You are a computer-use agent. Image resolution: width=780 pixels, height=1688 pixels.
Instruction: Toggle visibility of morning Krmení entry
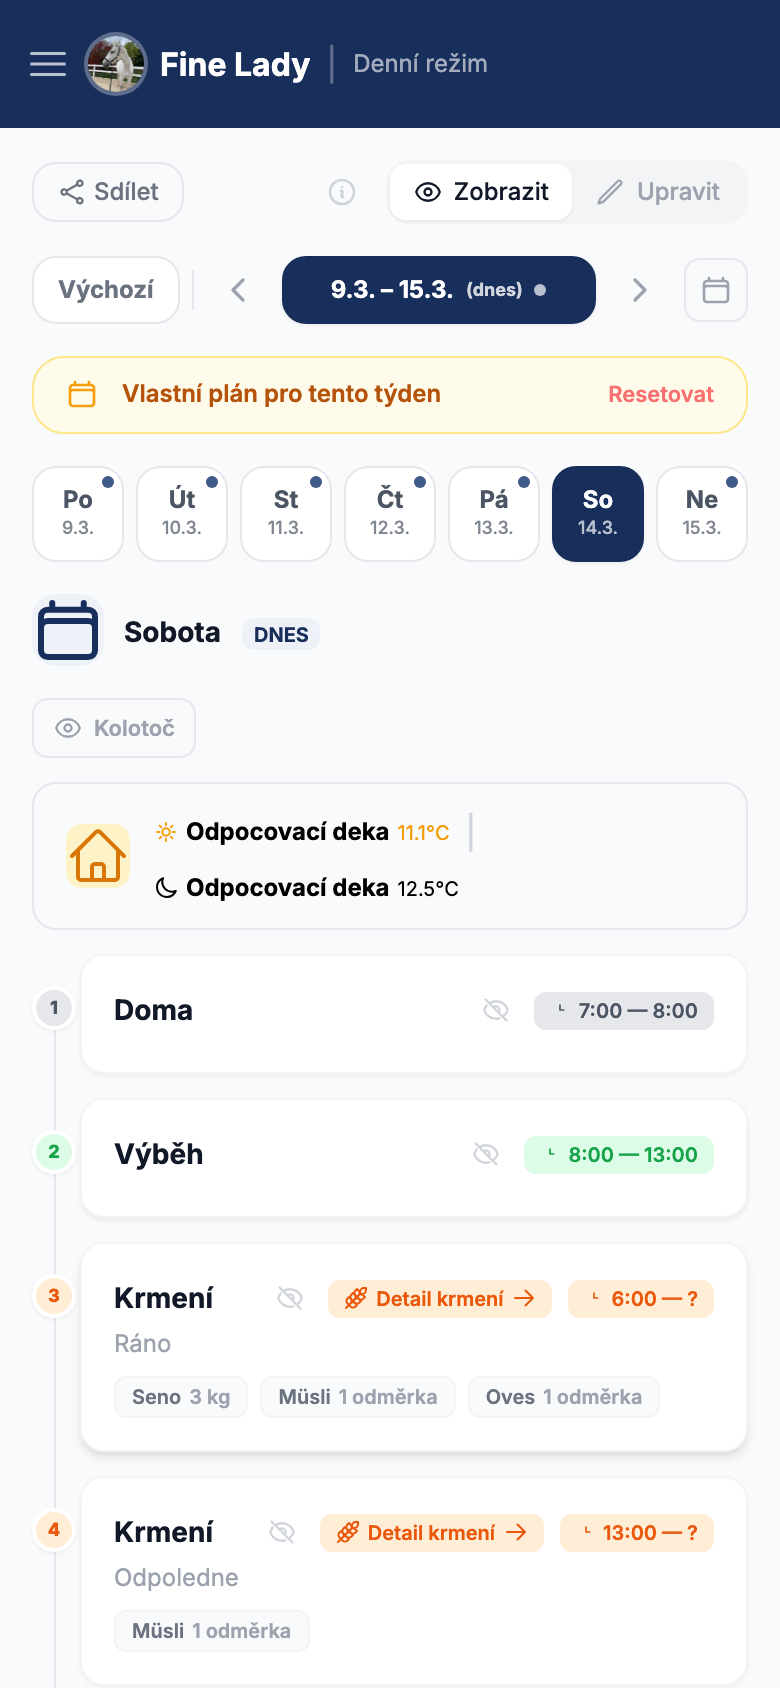tap(290, 1299)
